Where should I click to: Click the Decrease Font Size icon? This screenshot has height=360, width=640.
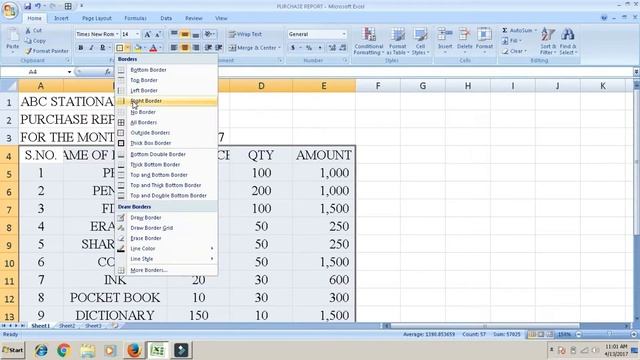[x=158, y=34]
